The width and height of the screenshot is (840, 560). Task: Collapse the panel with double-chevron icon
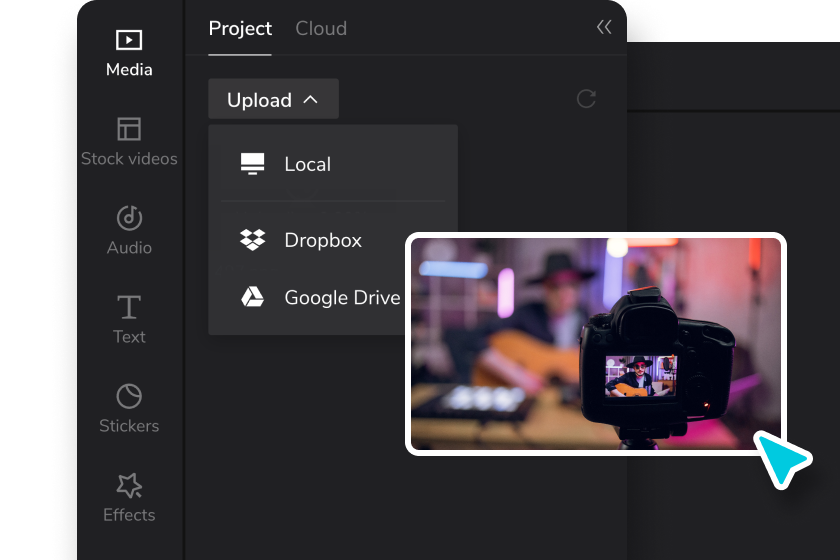tap(604, 27)
